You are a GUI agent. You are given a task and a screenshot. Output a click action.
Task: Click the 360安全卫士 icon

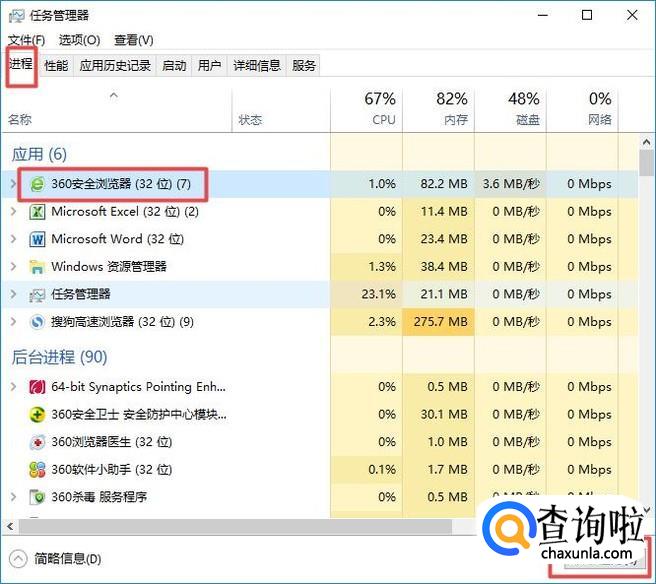click(x=37, y=415)
